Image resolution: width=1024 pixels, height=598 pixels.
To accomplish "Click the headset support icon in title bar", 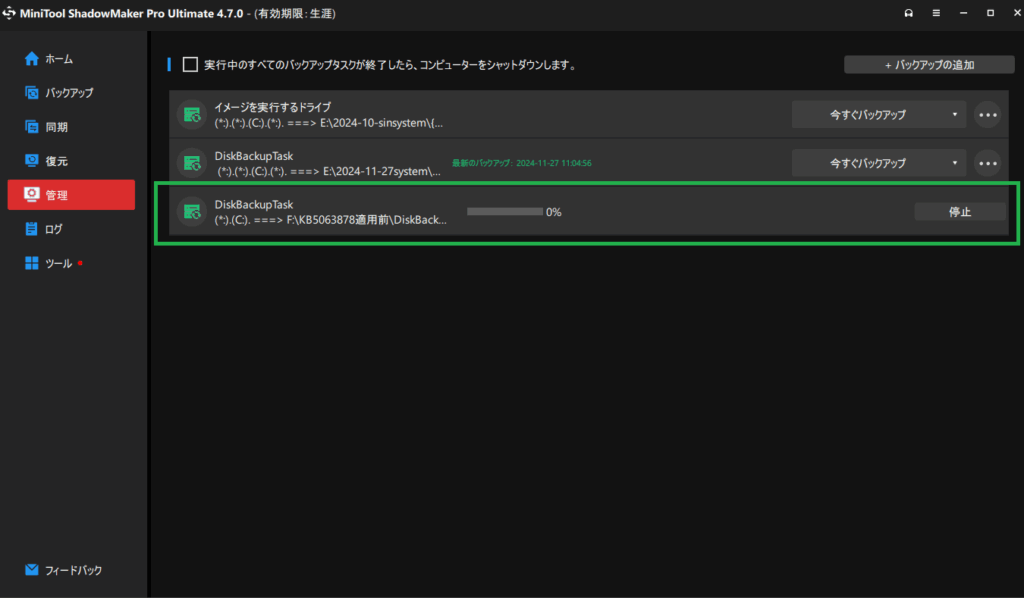I will (908, 13).
